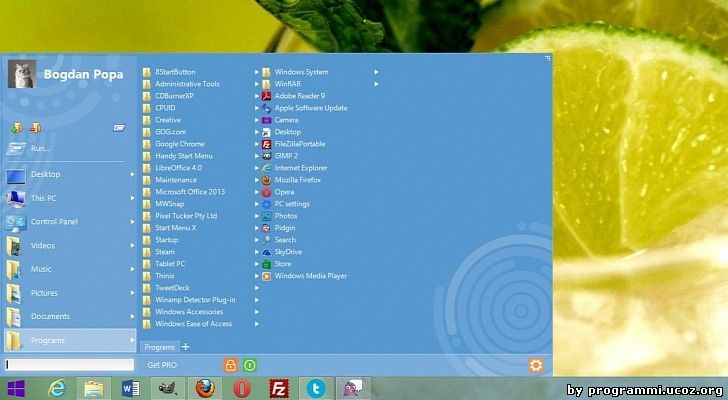Click the green power button icon

250,365
